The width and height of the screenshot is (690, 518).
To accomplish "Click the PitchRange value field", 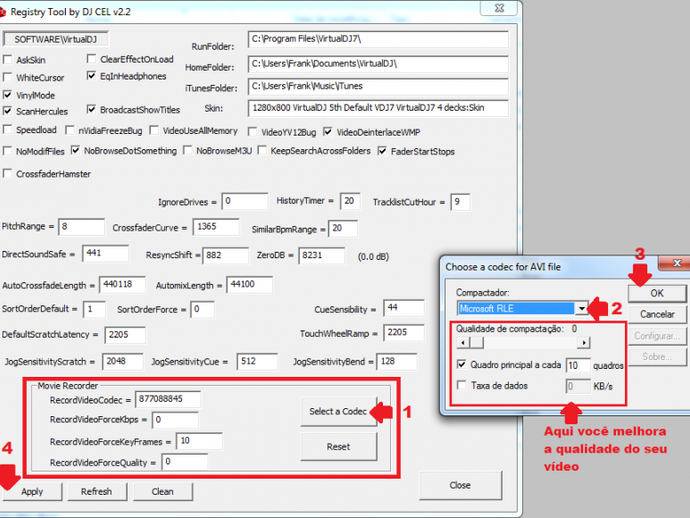I will [81, 227].
